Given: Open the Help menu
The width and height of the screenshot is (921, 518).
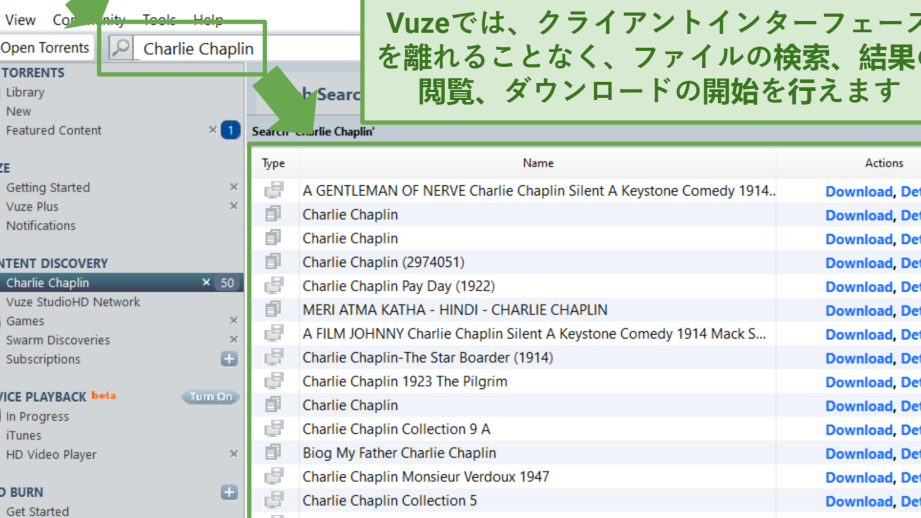Looking at the screenshot, I should (208, 20).
